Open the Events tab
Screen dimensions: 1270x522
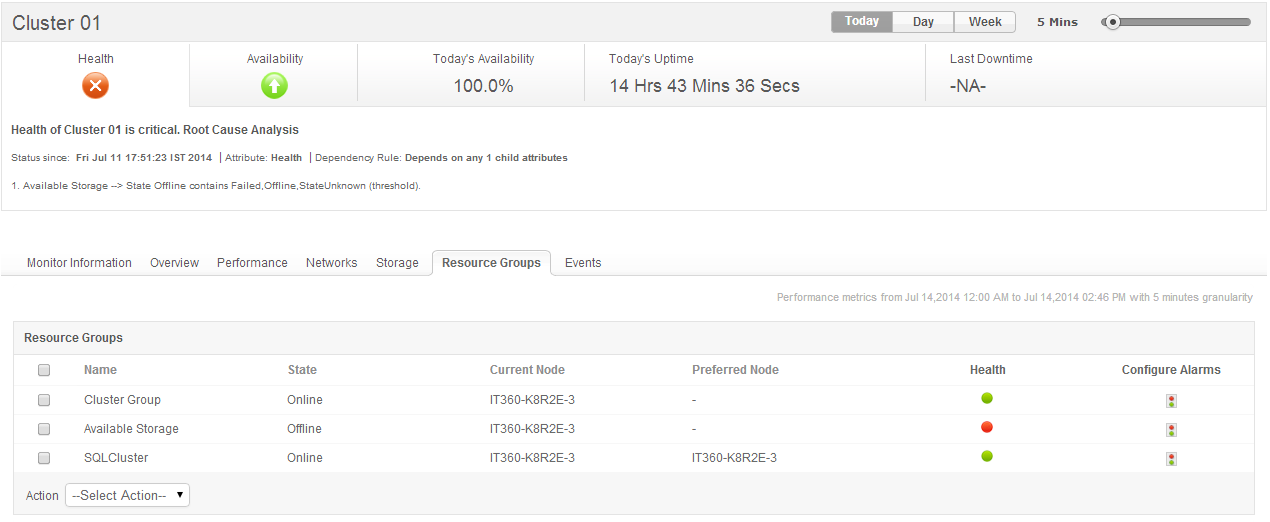pyautogui.click(x=583, y=263)
